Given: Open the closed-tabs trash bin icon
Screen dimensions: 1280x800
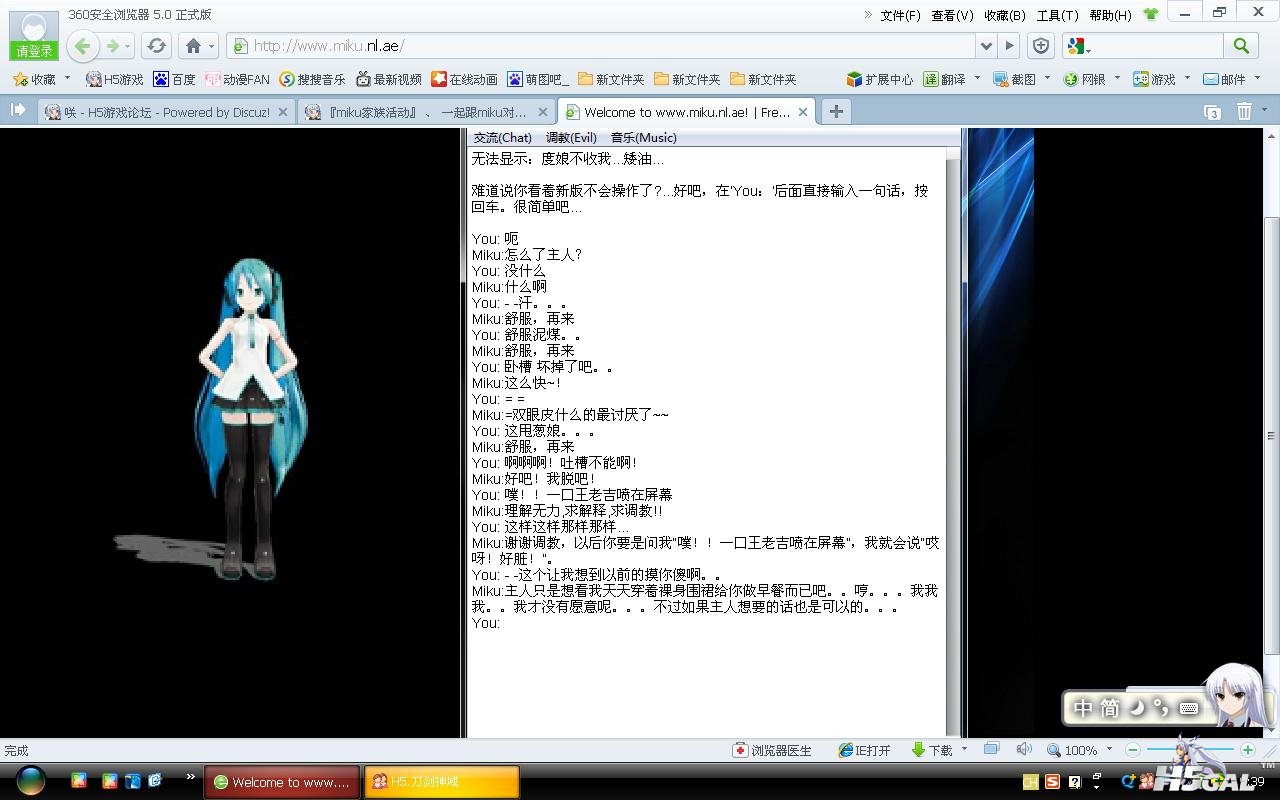Looking at the screenshot, I should (x=1244, y=111).
